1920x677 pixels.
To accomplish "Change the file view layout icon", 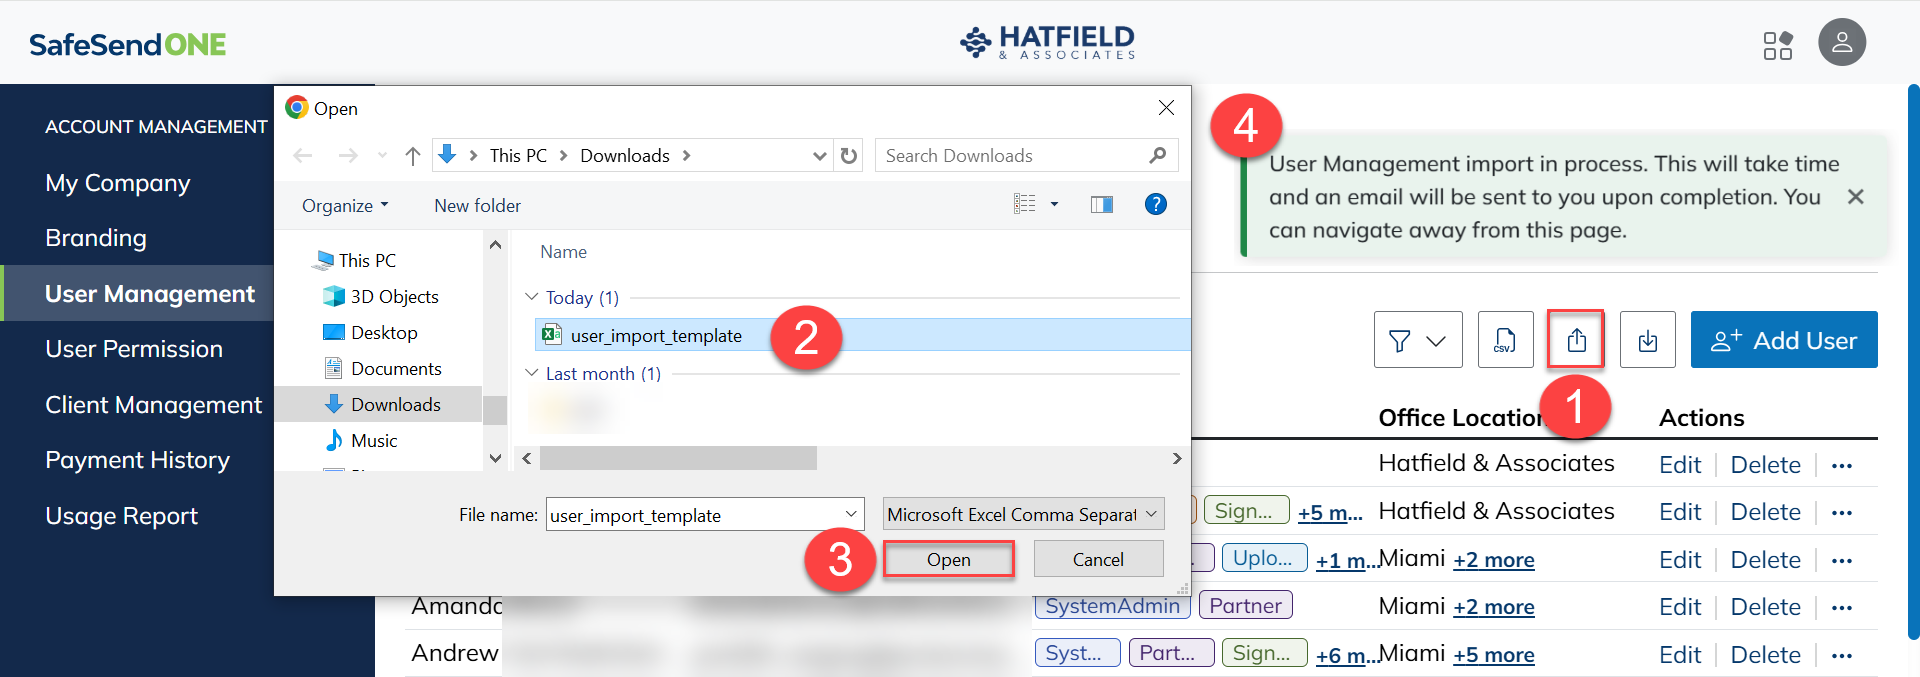I will coord(1024,204).
